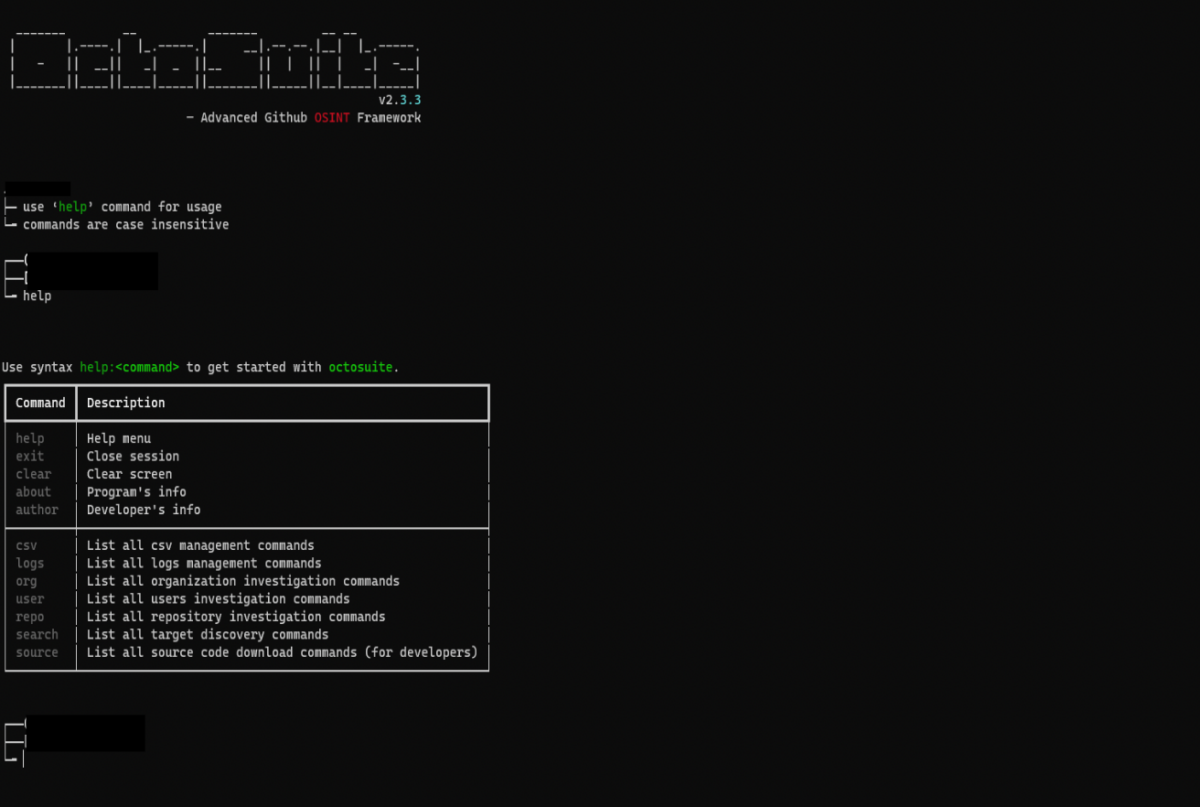Screen dimensions: 1200x807
Task: Click 'List all source code download commands'
Action: [x=221, y=653]
